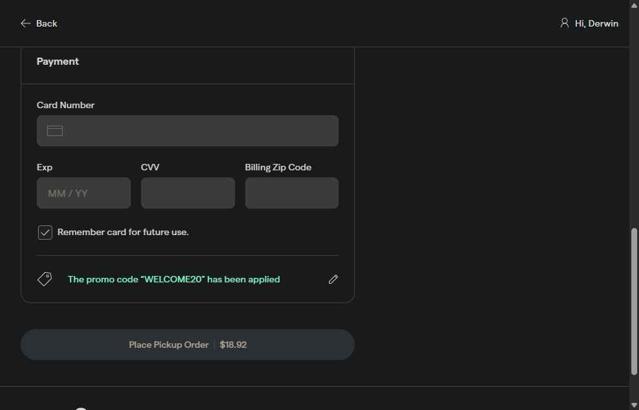This screenshot has width=639, height=410.
Task: Click the credit card icon in Card Number
Action: [55, 131]
